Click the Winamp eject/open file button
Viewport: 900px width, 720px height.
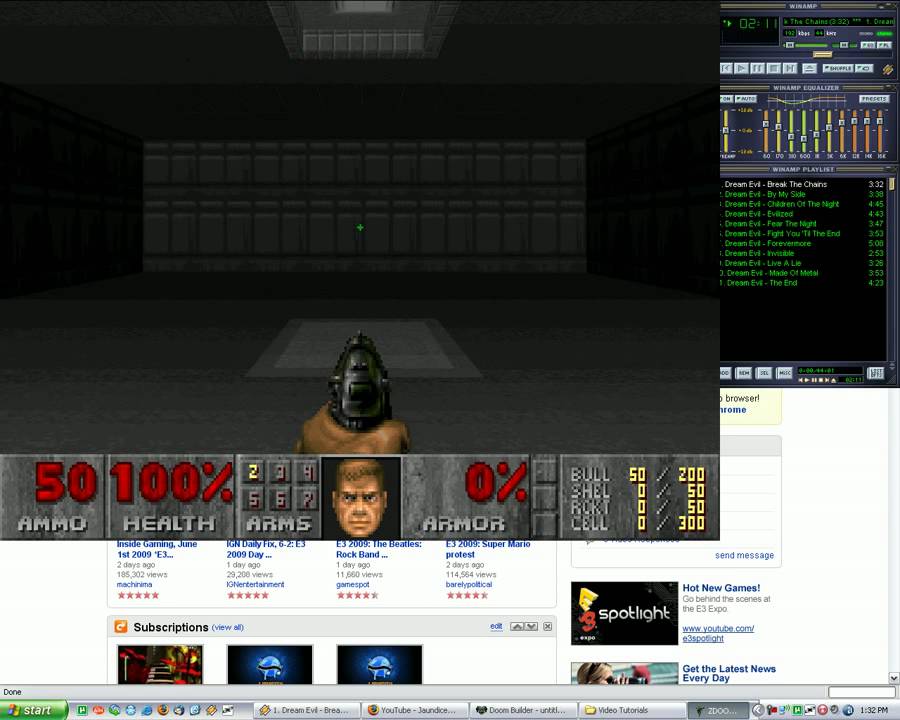(x=809, y=68)
